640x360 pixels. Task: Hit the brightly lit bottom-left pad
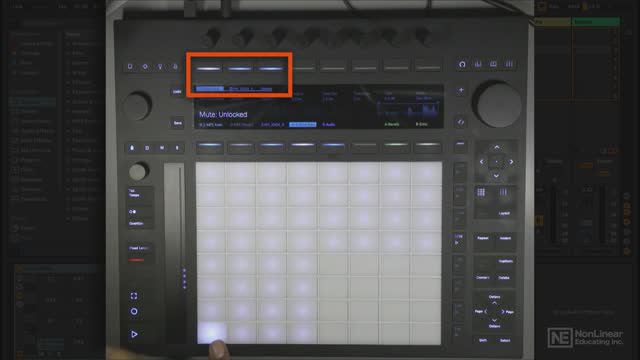coord(211,333)
